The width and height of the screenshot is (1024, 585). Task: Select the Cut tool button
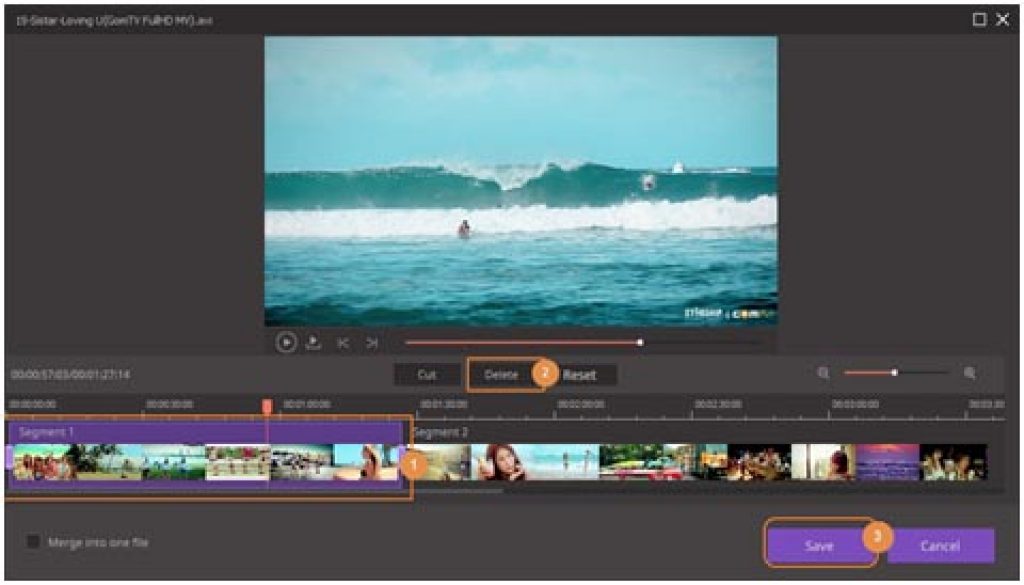tap(428, 374)
